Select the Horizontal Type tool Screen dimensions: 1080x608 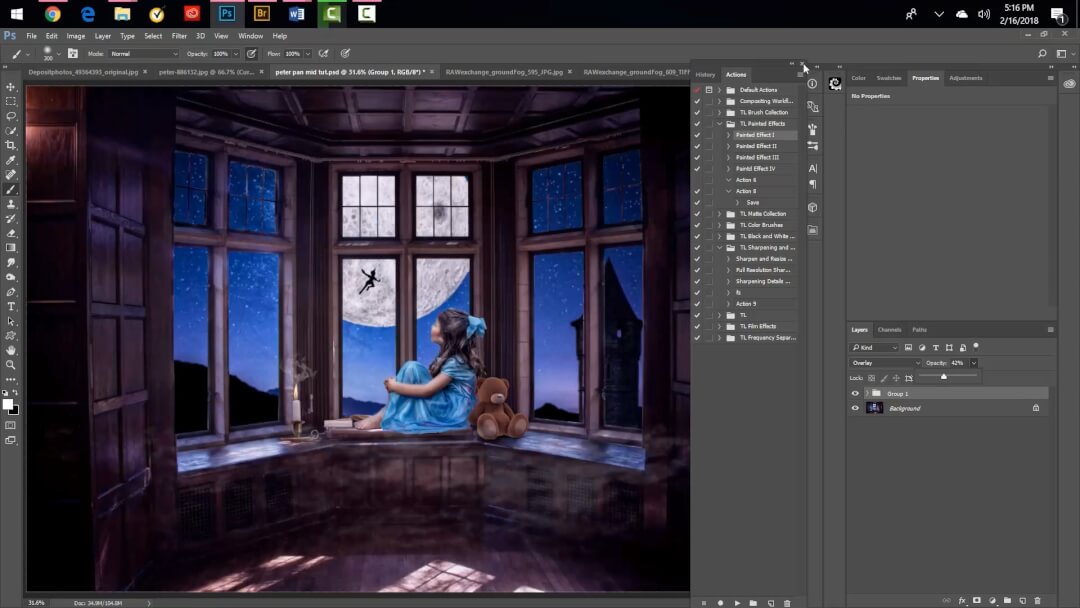point(10,306)
